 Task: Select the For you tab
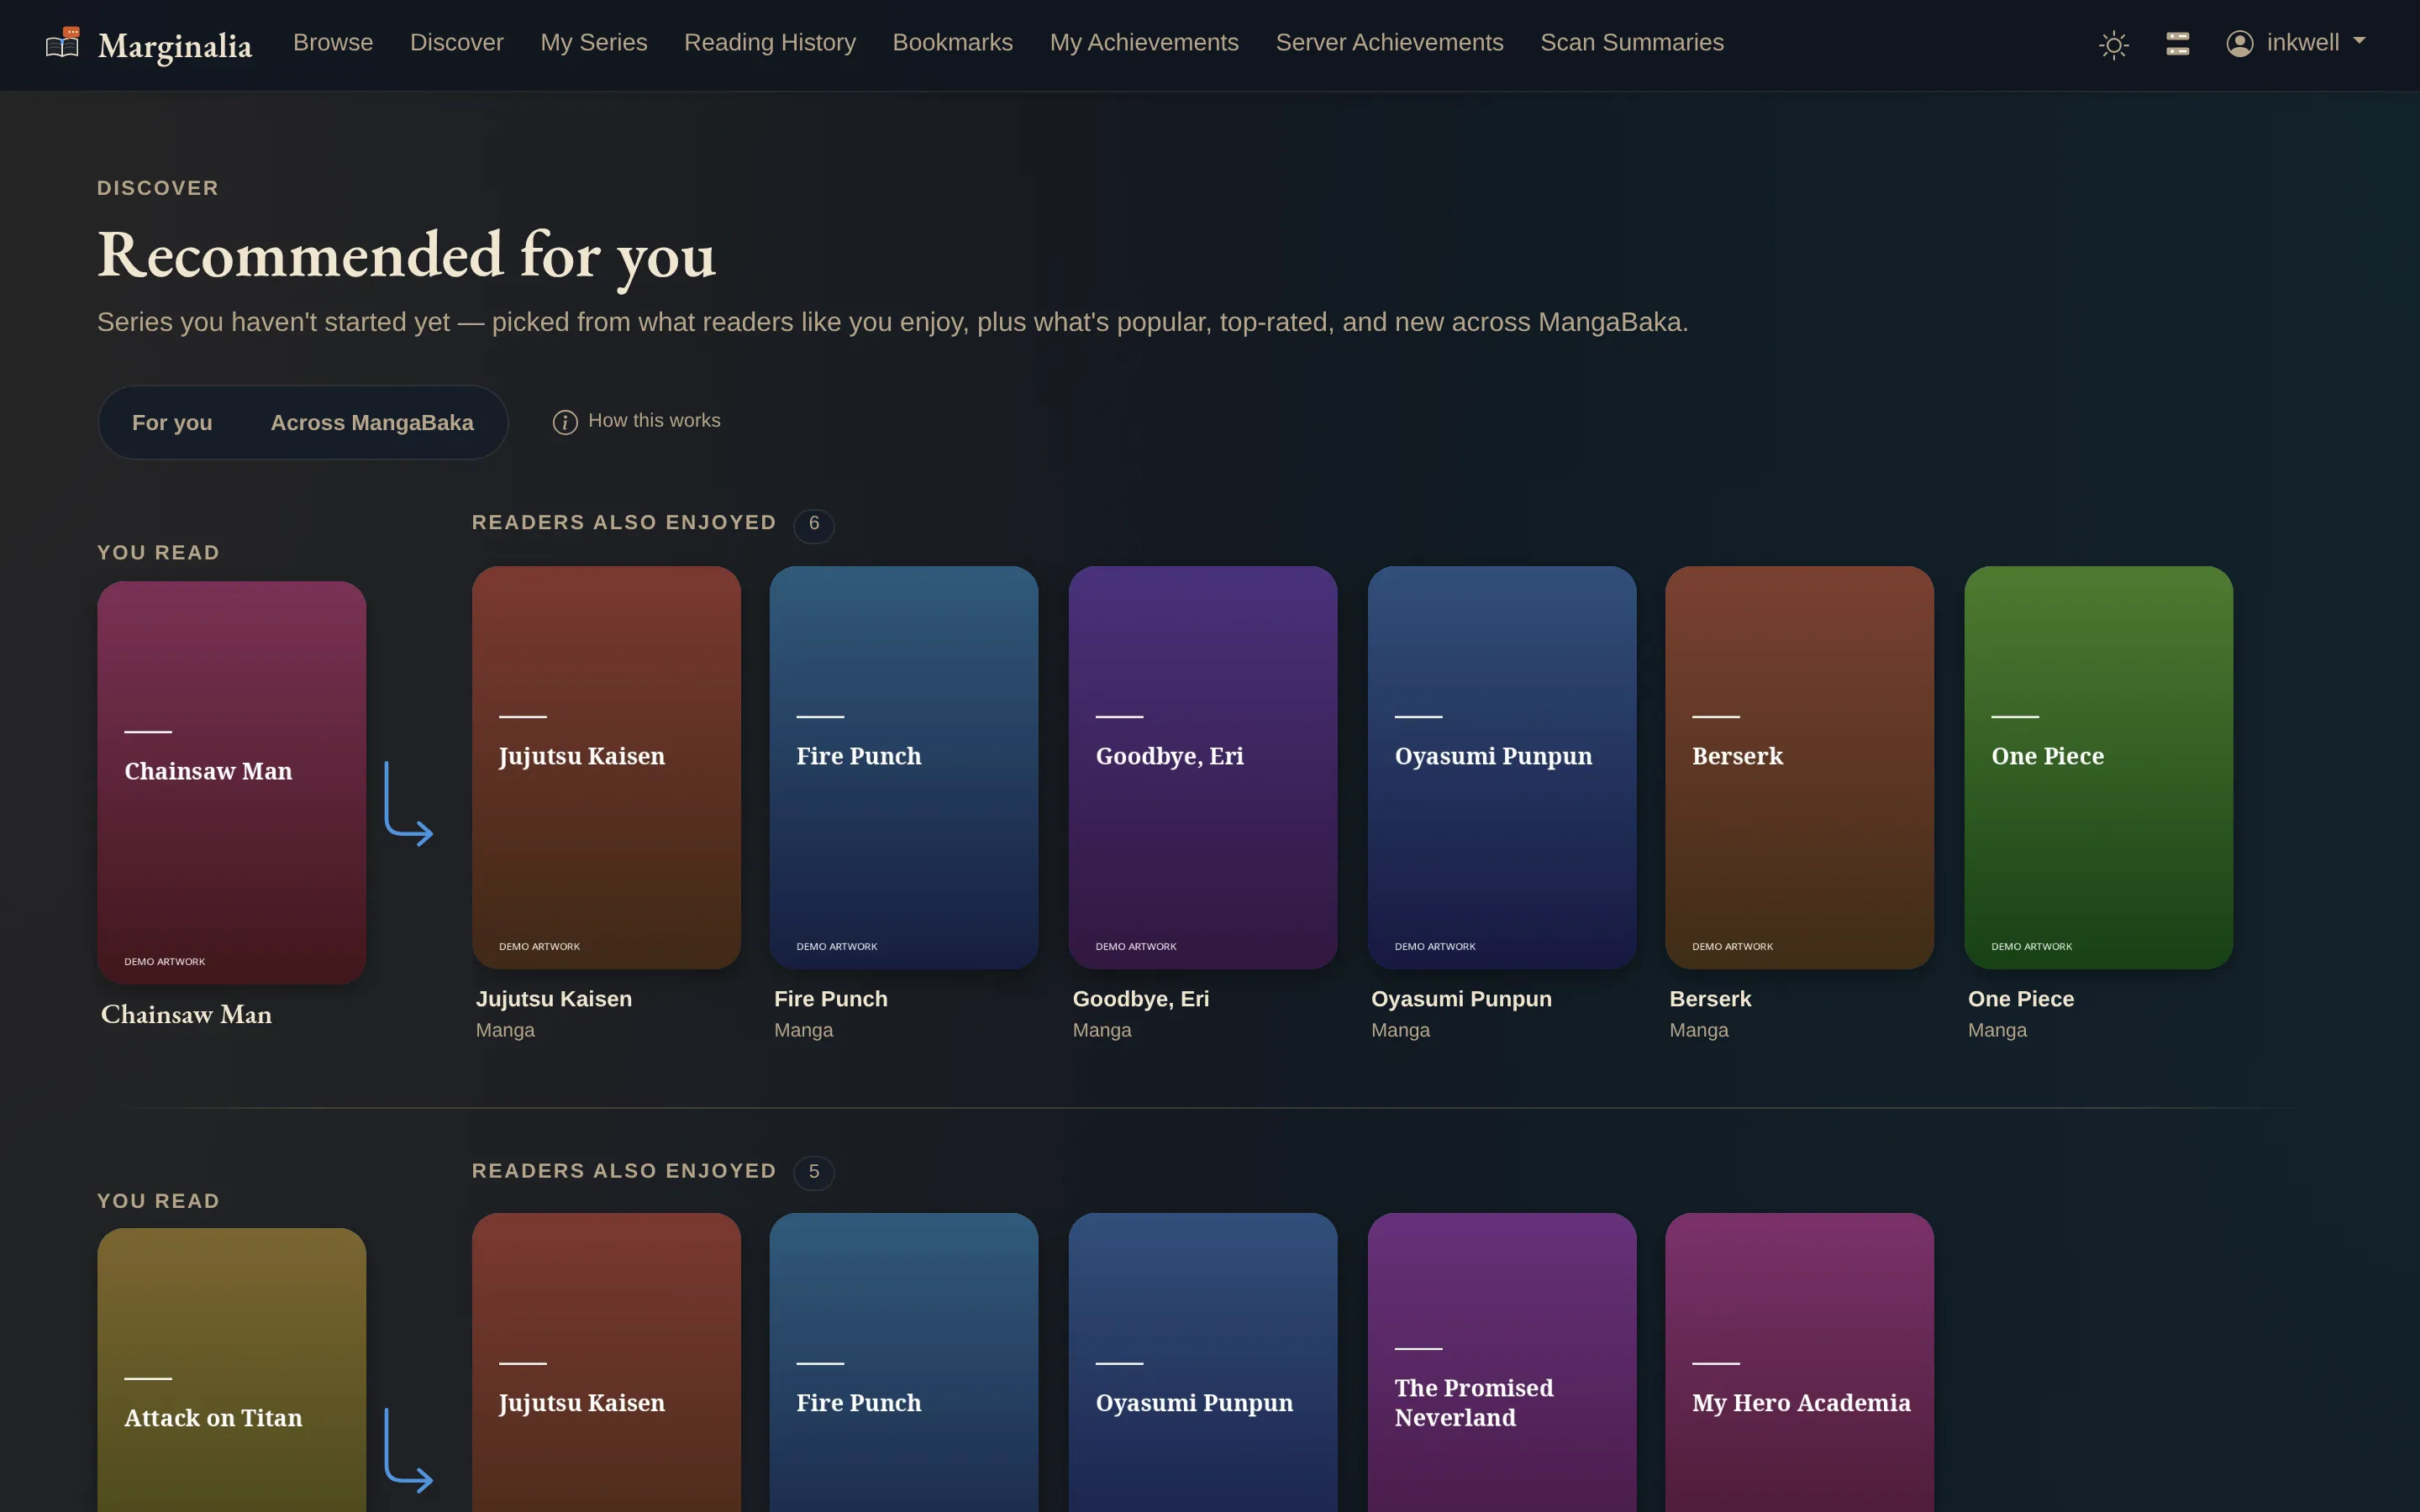(x=172, y=422)
